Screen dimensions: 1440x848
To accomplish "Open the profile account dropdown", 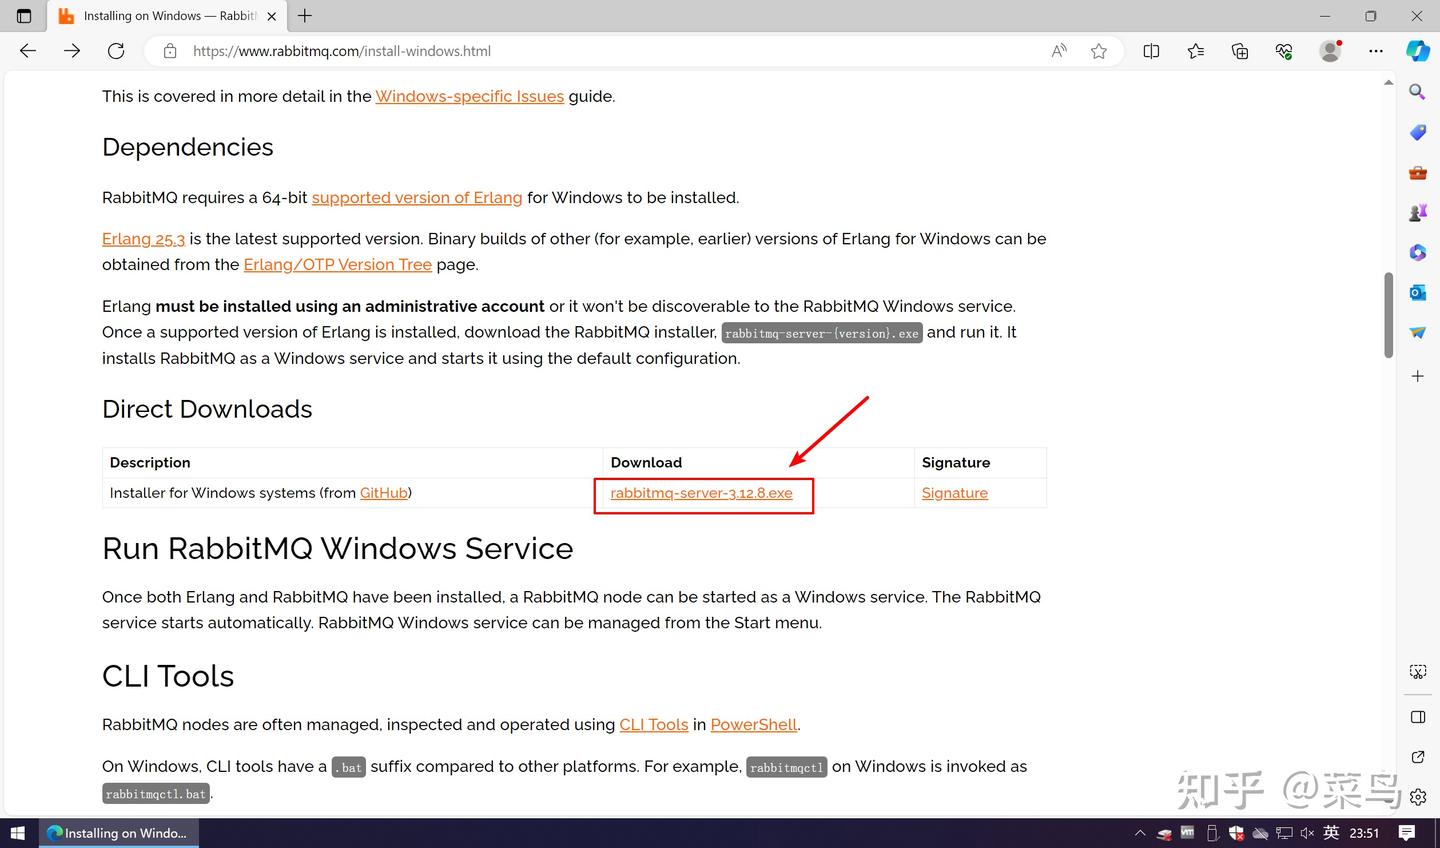I will click(1330, 51).
